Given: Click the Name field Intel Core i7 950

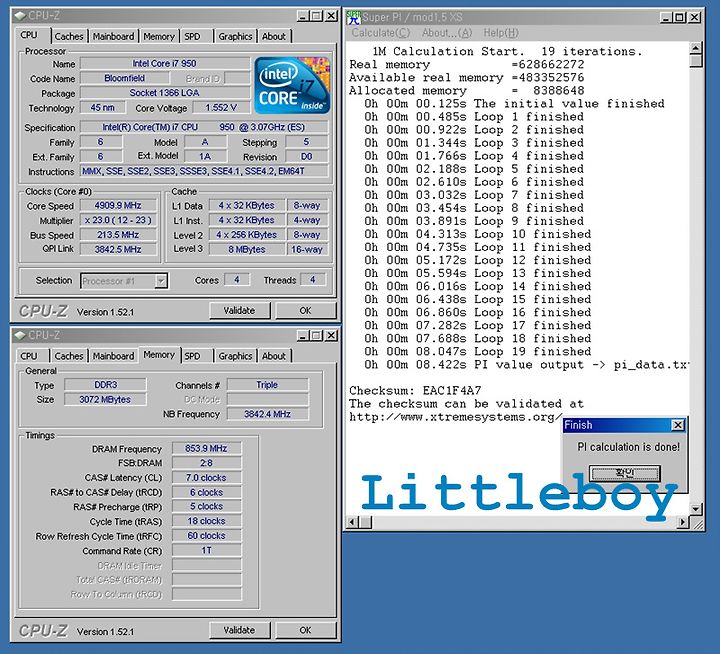Looking at the screenshot, I should tap(164, 63).
